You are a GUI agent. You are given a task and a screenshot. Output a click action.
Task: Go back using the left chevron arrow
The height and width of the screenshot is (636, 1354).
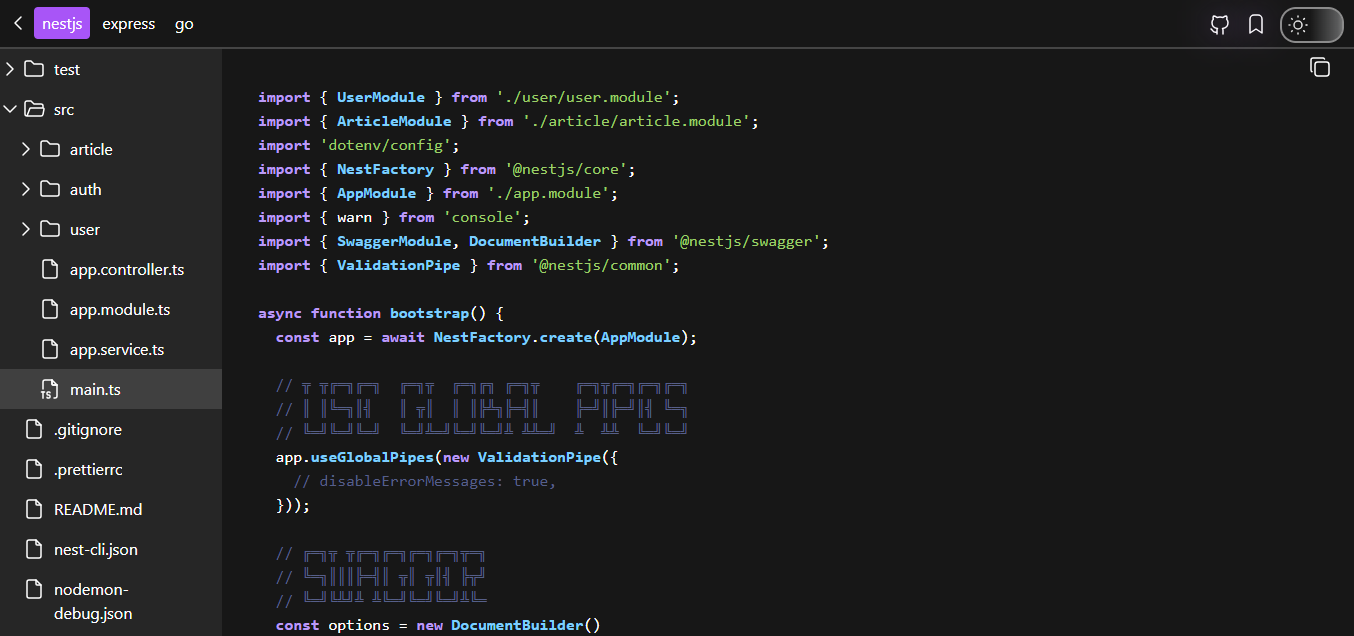coord(18,23)
